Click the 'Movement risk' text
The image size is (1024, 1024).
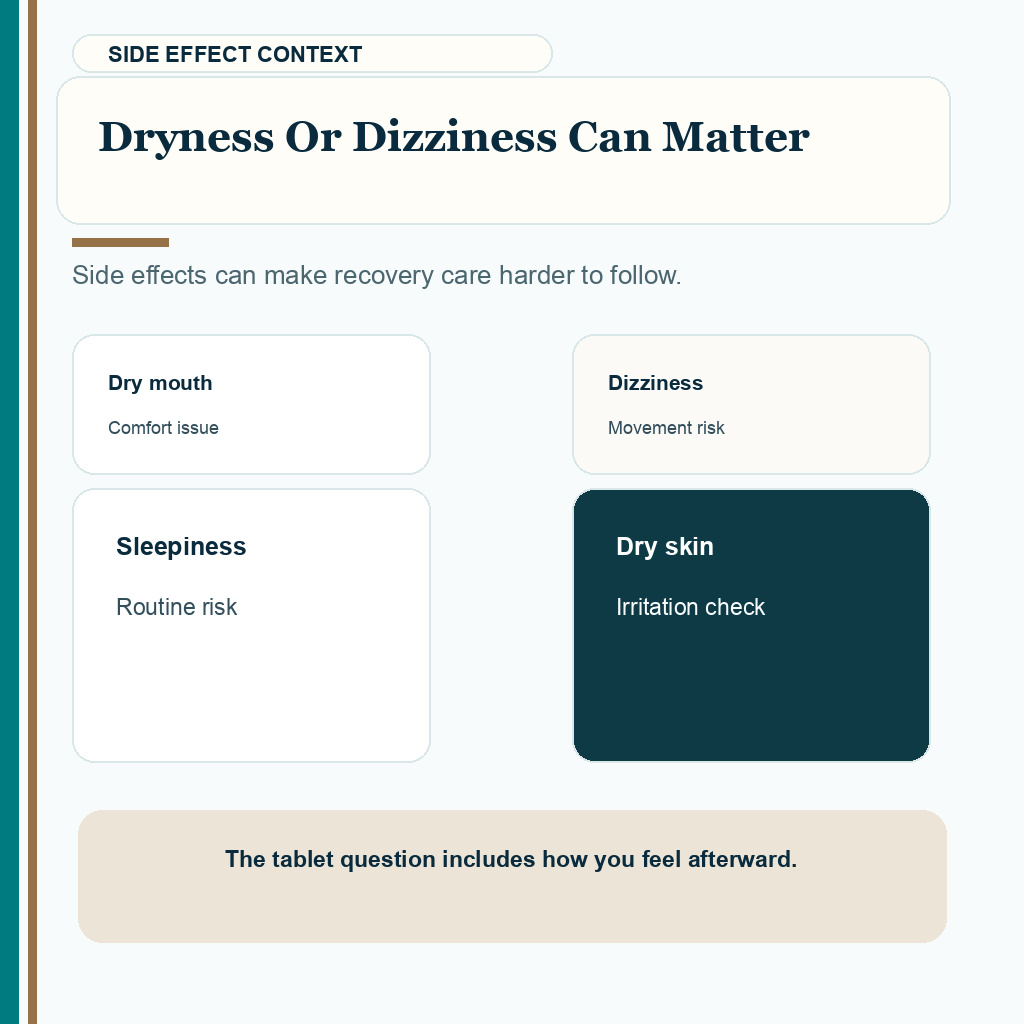(666, 428)
